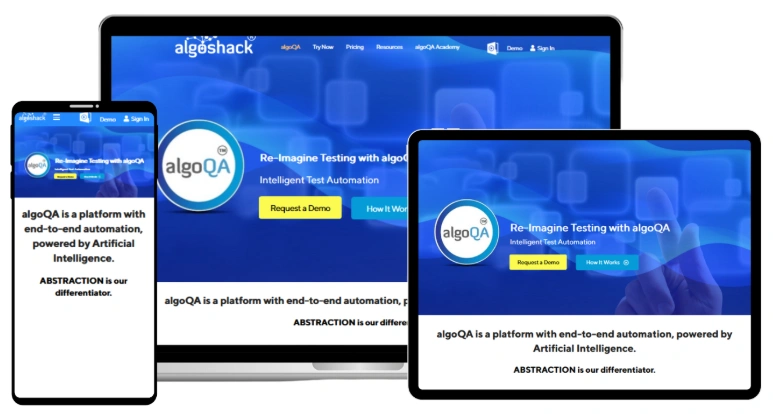Open Resources menu on laptop

[389, 47]
